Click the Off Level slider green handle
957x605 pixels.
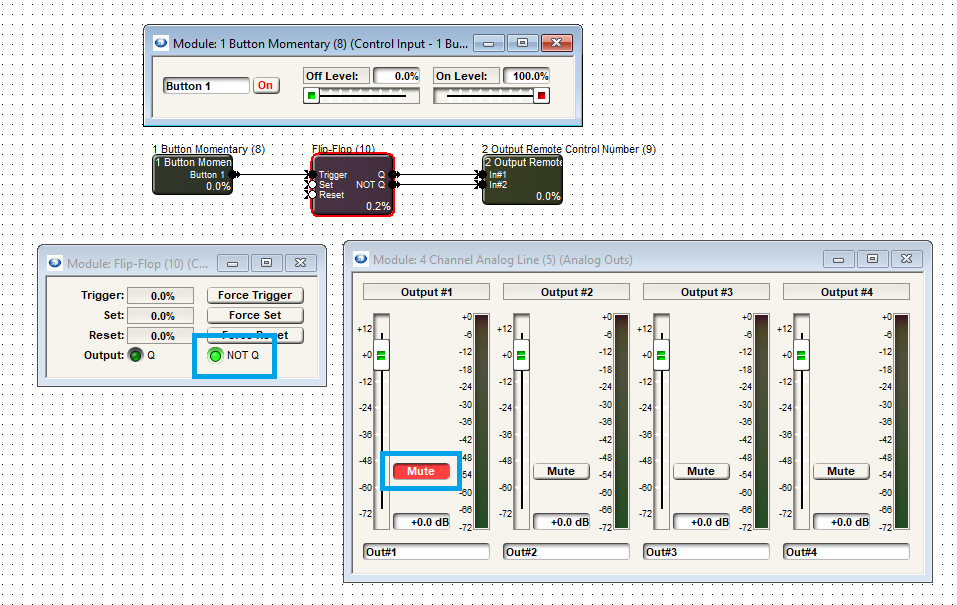point(312,96)
